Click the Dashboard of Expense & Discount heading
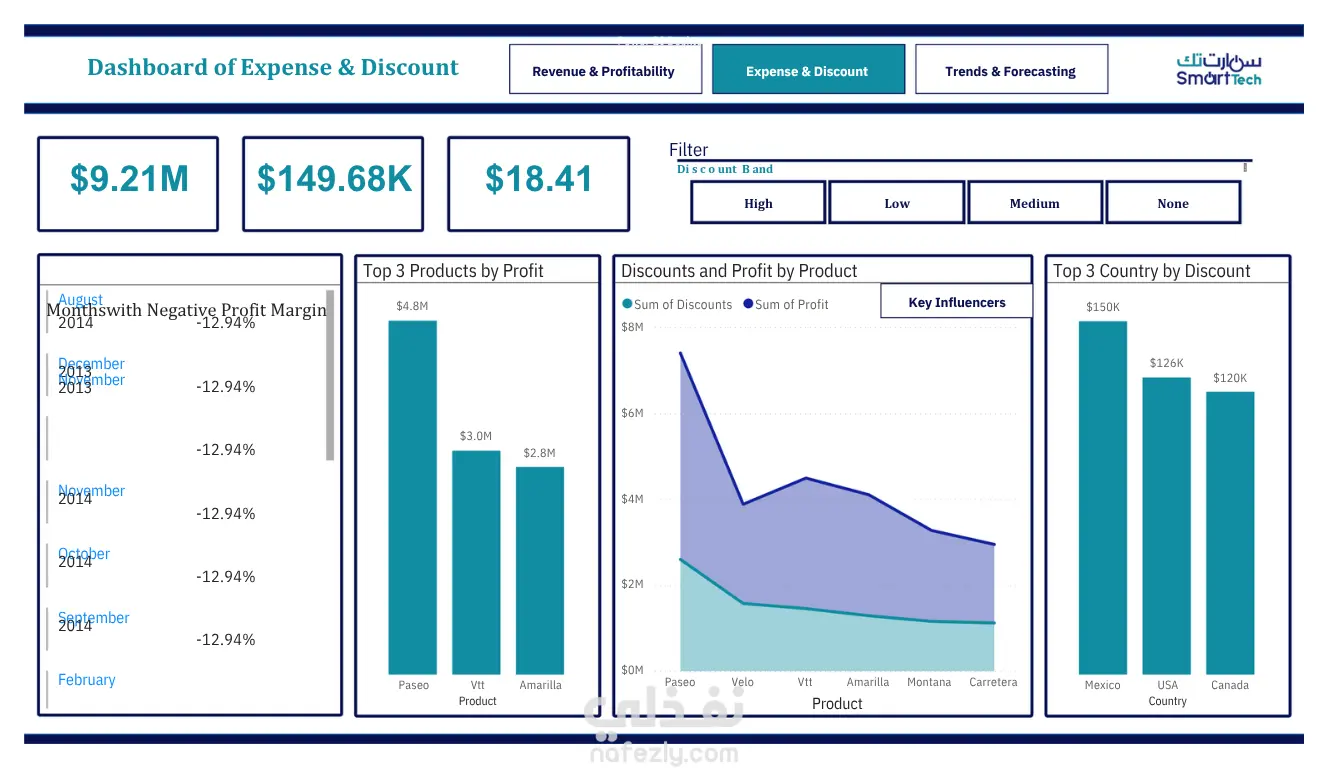Viewport: 1328px width, 768px height. click(x=273, y=67)
